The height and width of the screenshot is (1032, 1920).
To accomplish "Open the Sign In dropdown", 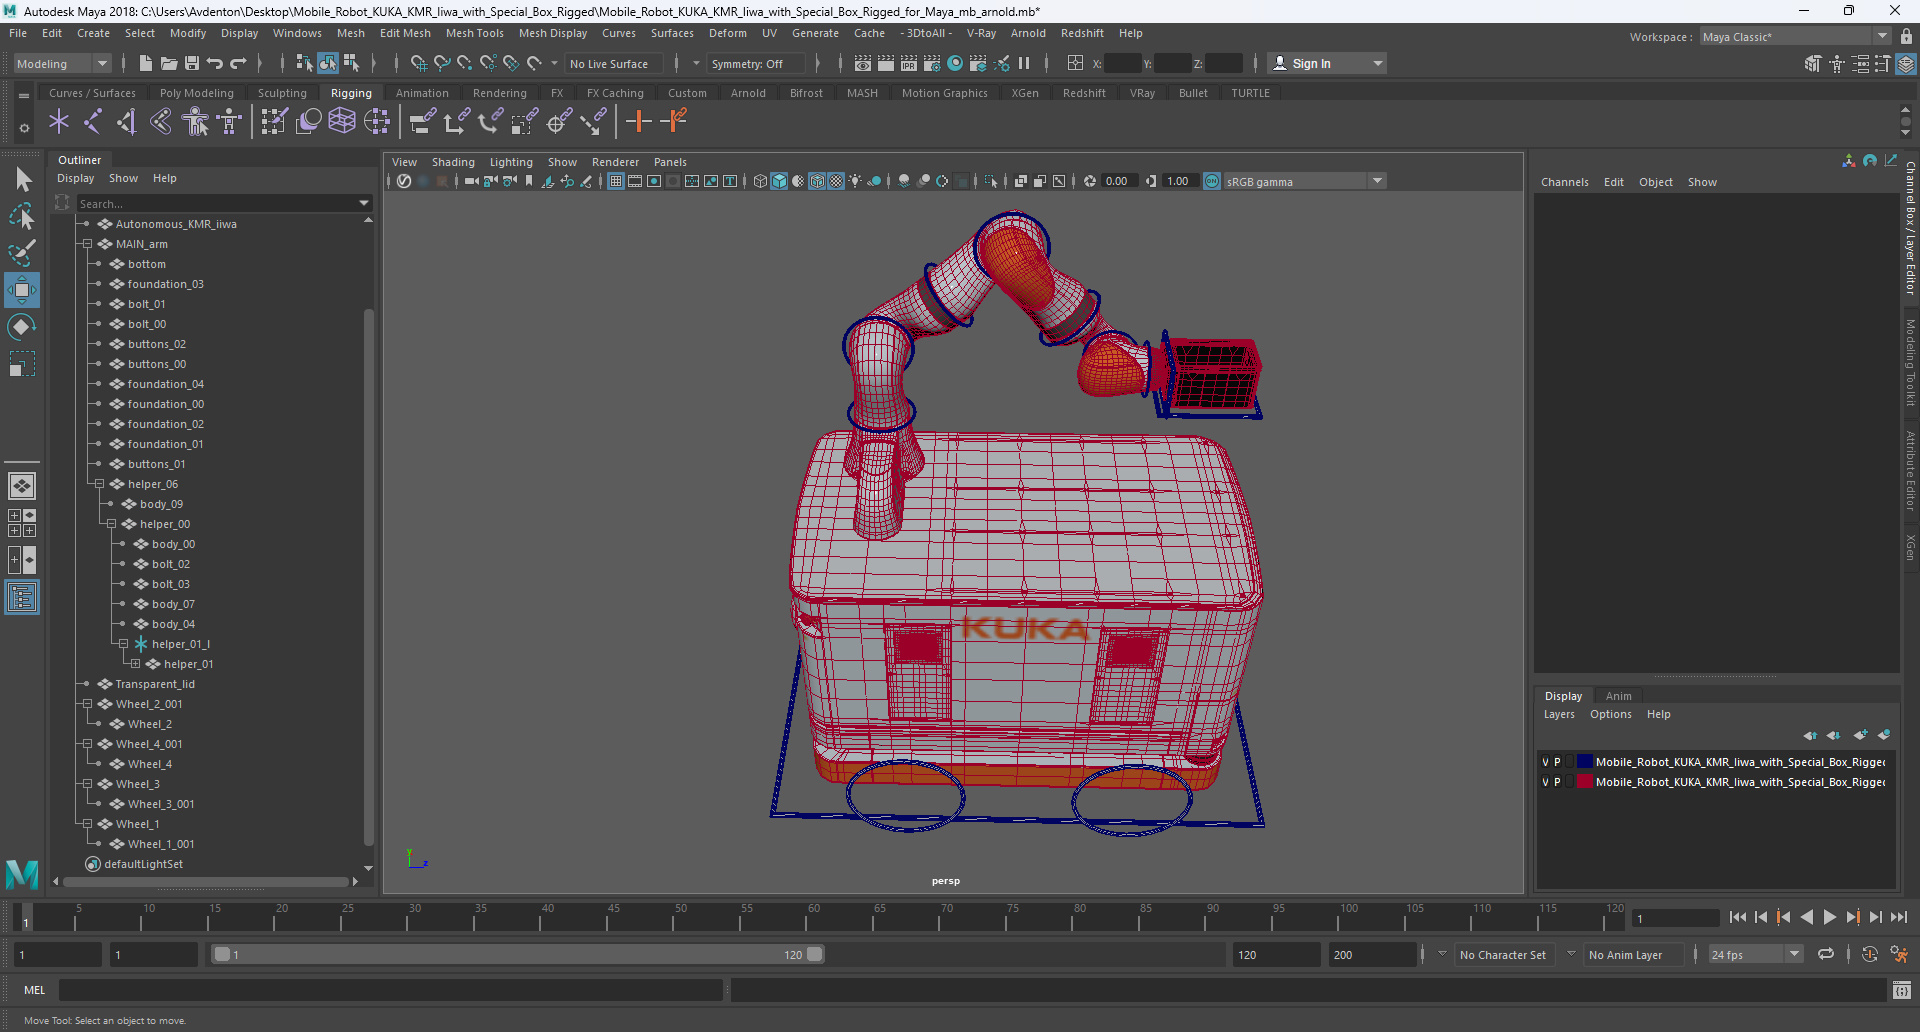I will coord(1327,63).
